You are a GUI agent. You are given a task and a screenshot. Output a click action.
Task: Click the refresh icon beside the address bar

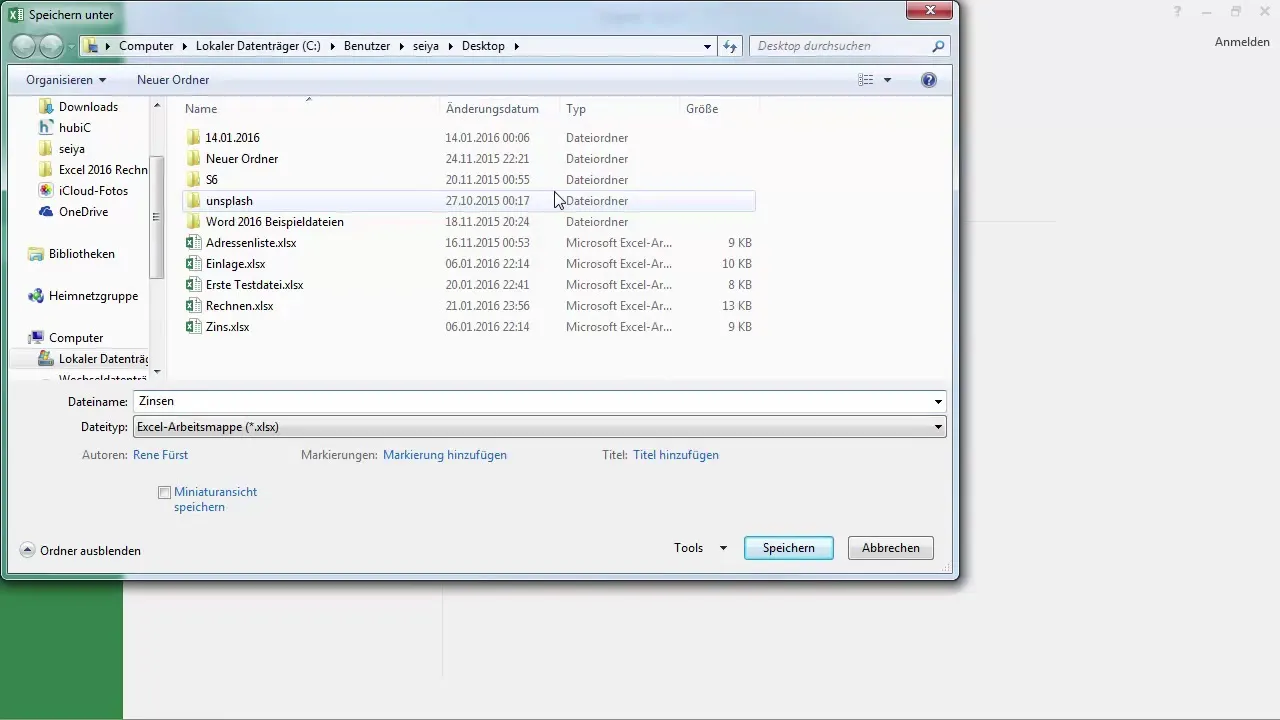[730, 46]
